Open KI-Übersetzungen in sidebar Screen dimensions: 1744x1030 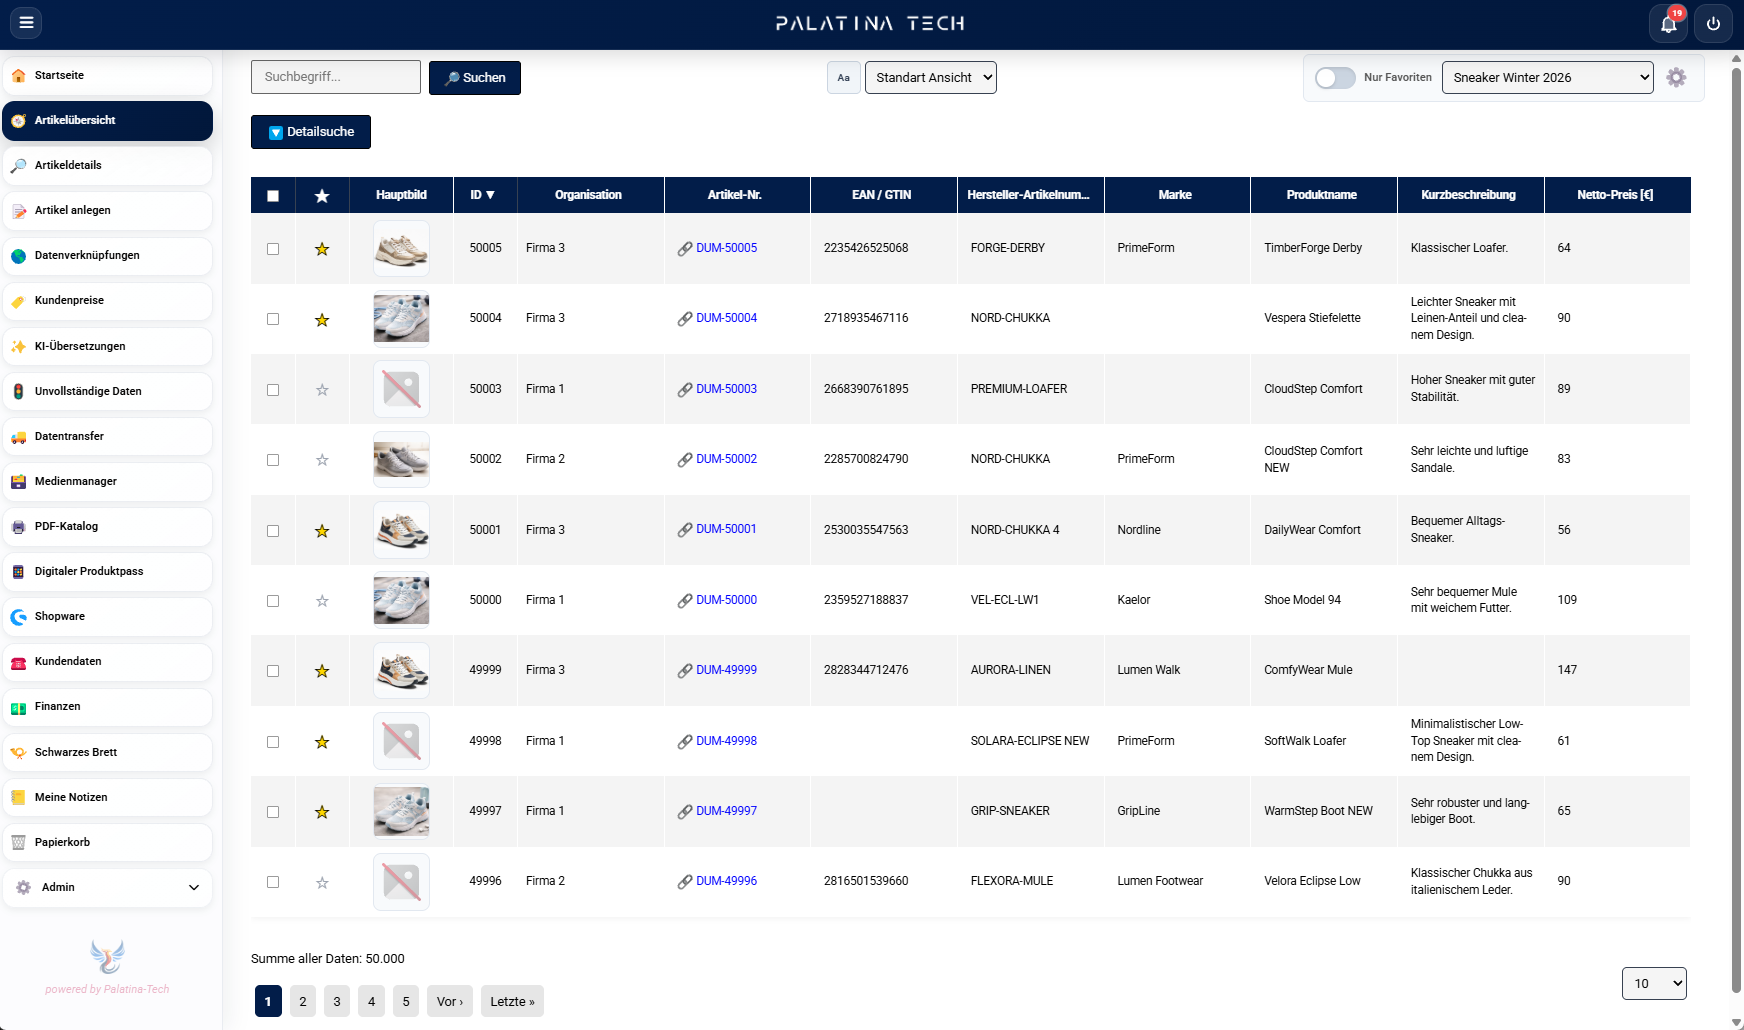click(x=107, y=347)
